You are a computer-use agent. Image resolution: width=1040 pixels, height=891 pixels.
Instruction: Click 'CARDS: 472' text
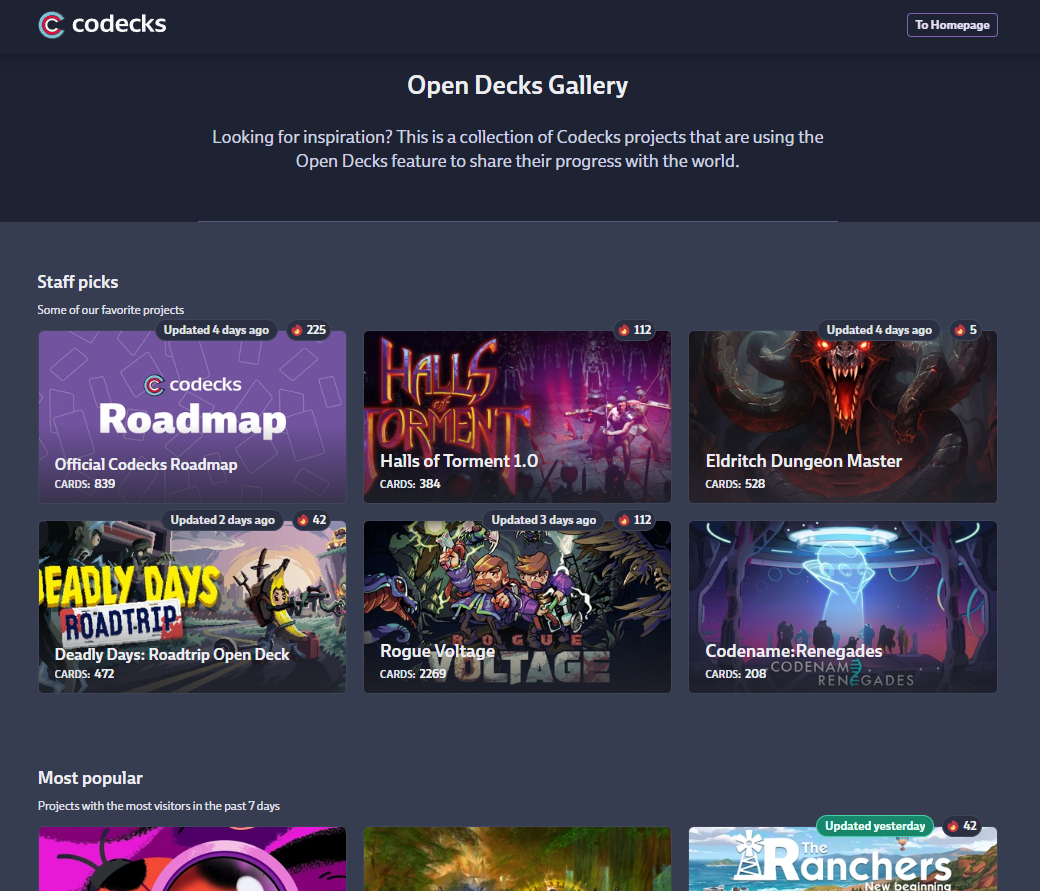tap(84, 673)
